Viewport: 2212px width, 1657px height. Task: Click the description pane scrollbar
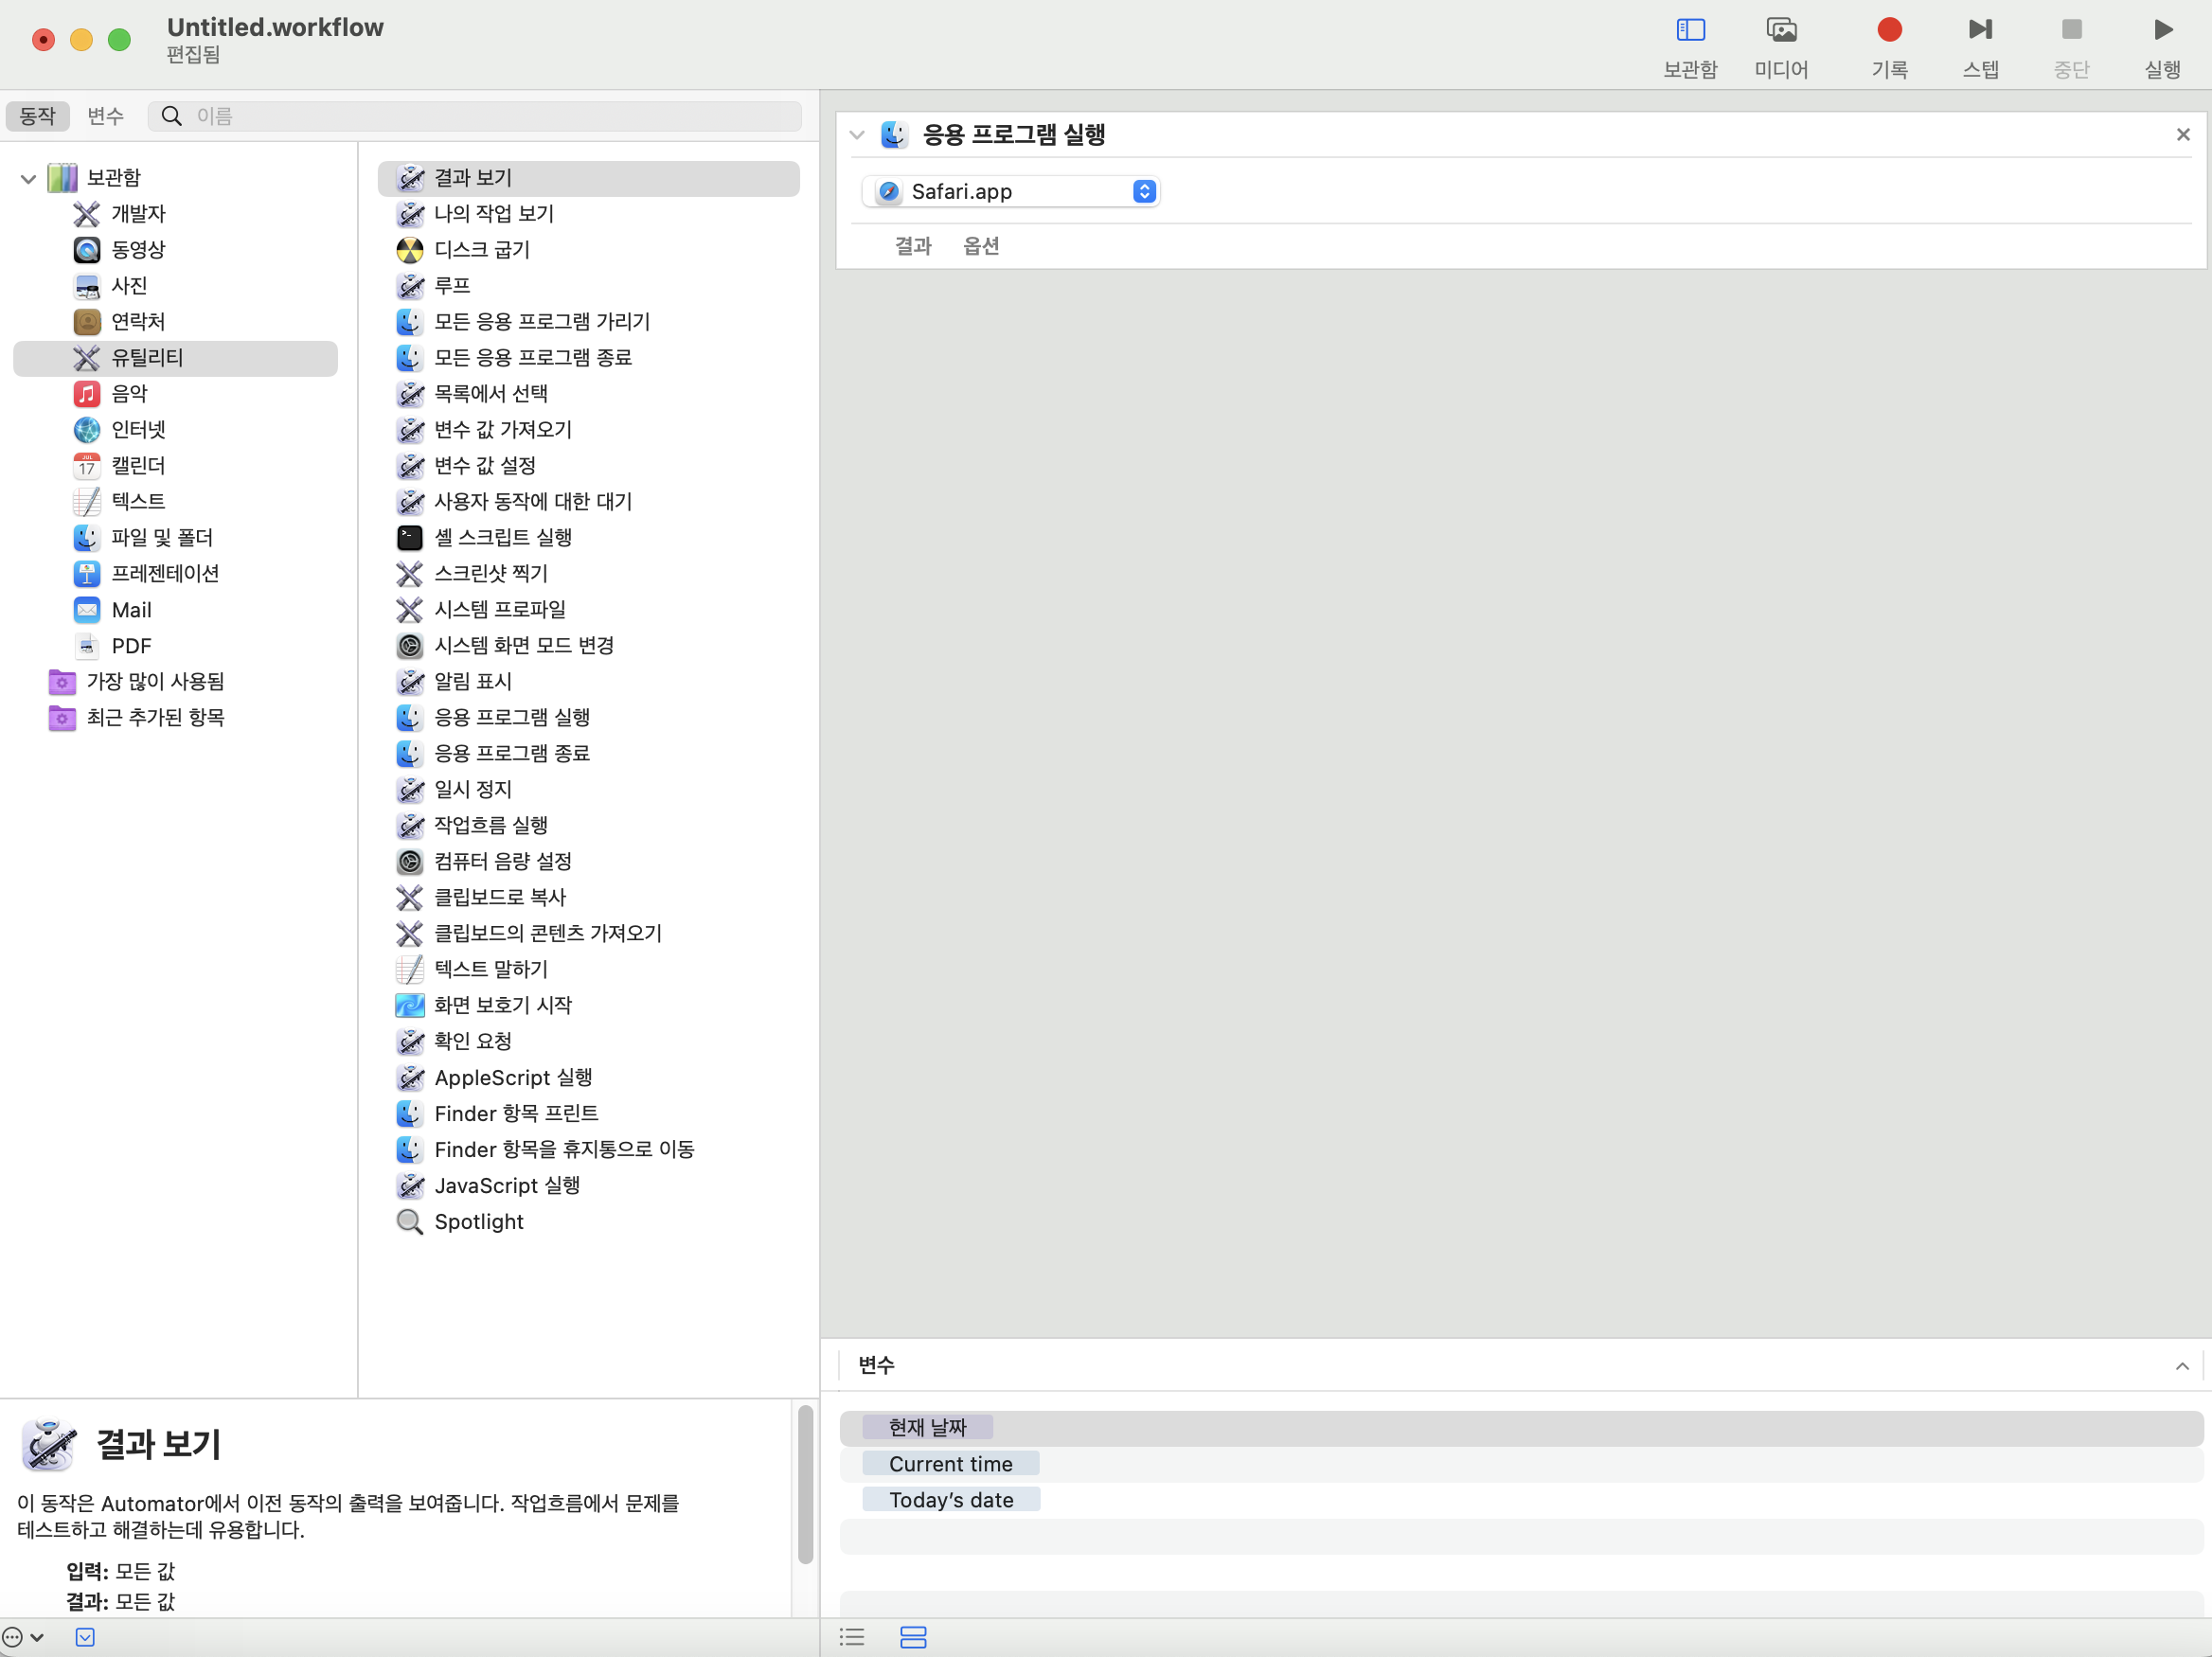(805, 1485)
